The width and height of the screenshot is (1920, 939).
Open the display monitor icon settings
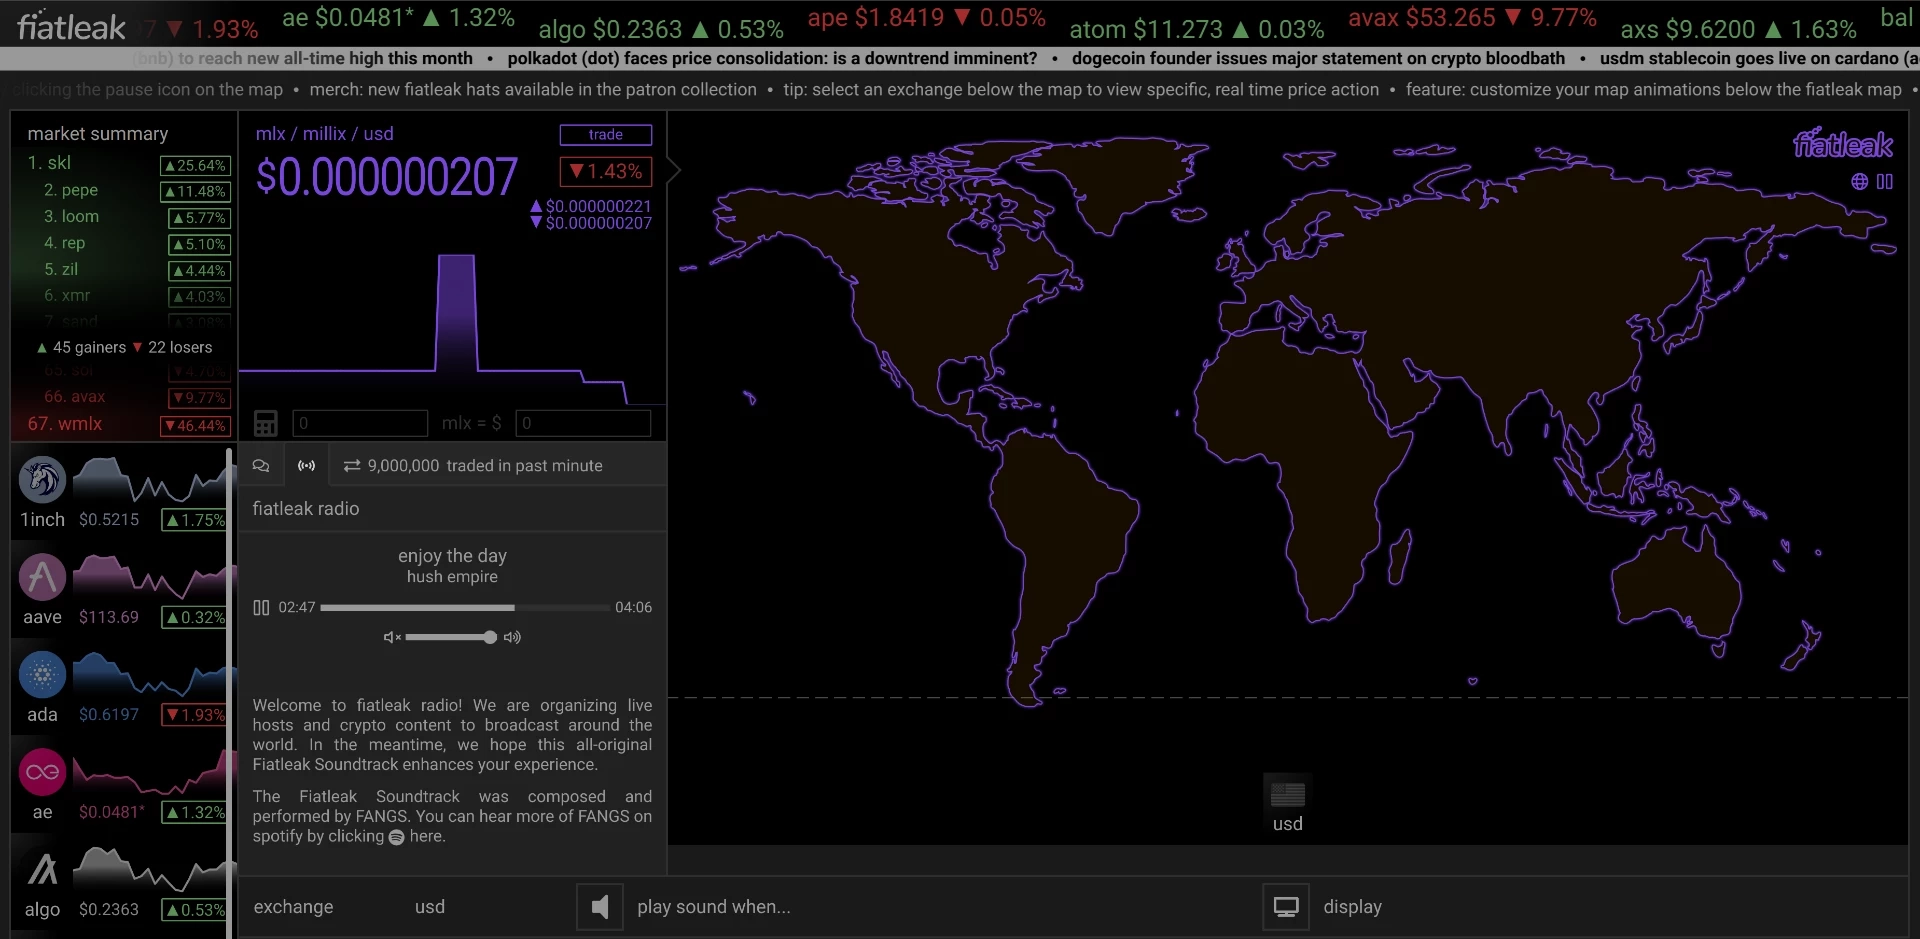tap(1286, 907)
